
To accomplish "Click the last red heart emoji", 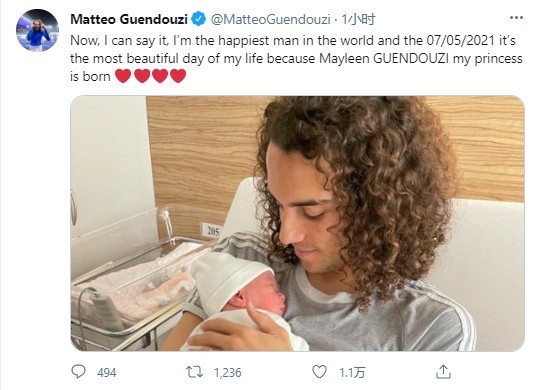I will (178, 76).
